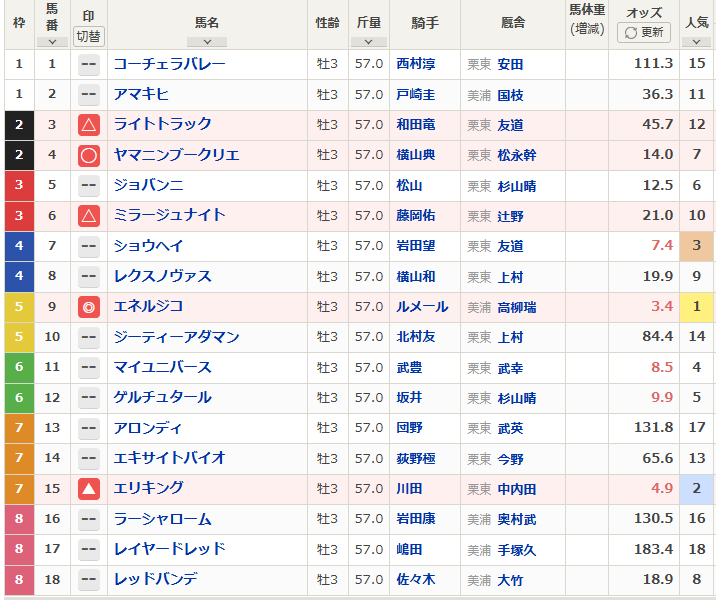Click the △ mark icon for ミラージュナイト
The height and width of the screenshot is (600, 716).
pyautogui.click(x=88, y=216)
